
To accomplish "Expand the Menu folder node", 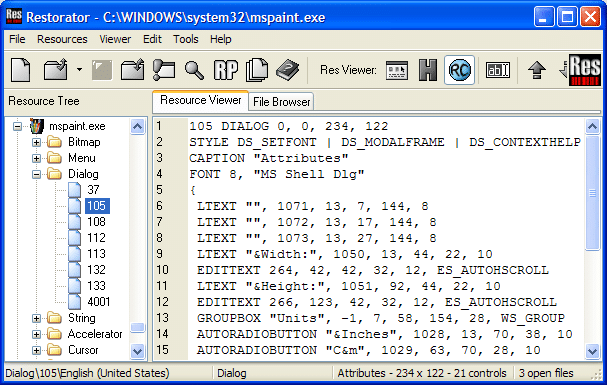I will (36, 158).
